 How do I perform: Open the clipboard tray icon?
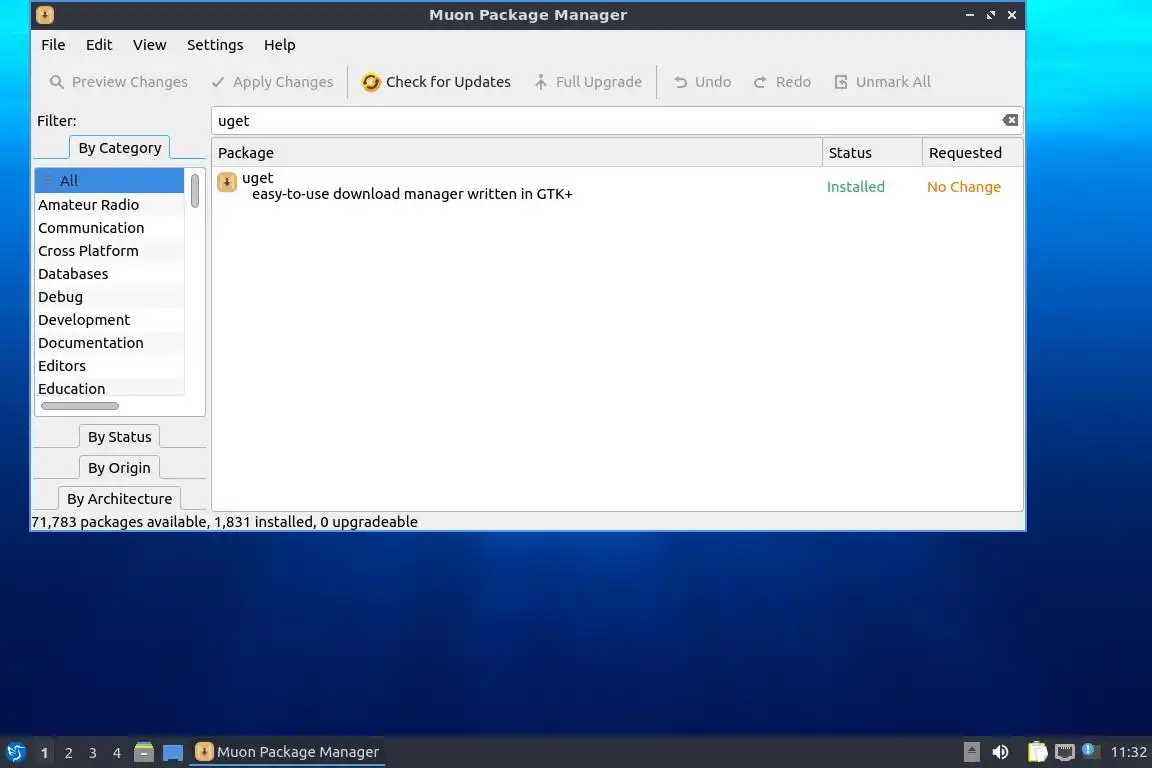click(1037, 752)
